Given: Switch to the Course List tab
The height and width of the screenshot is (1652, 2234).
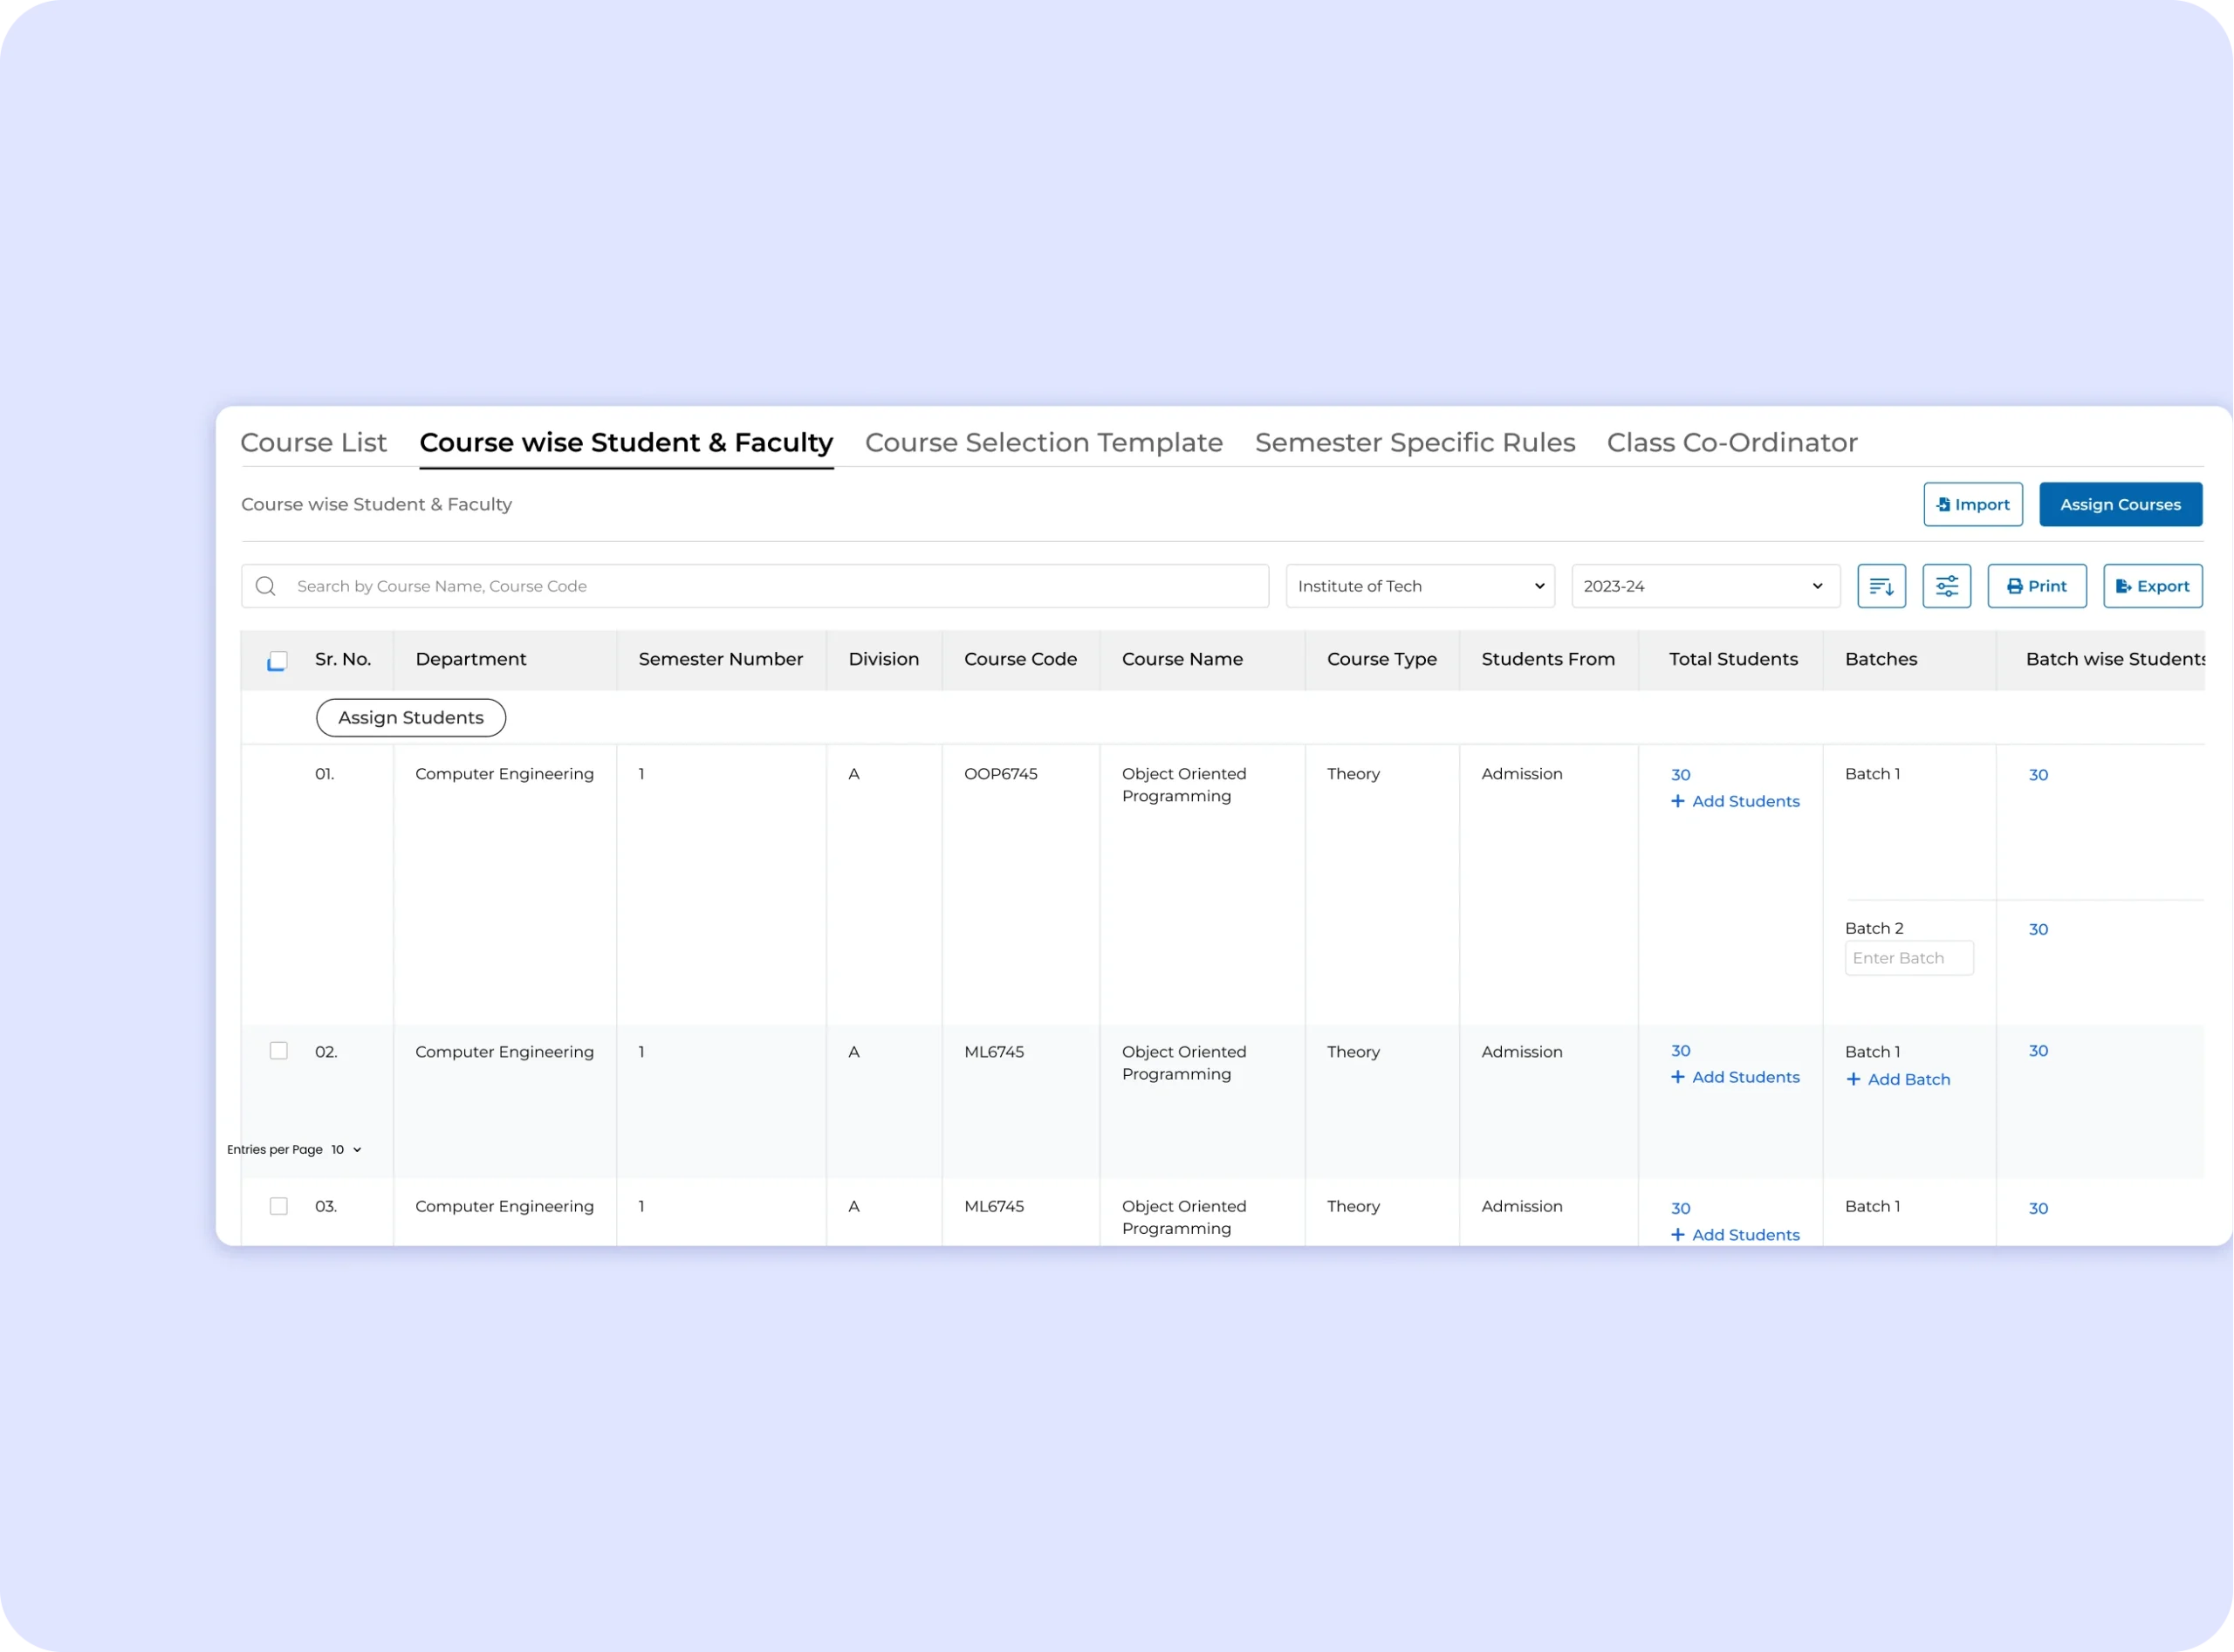Looking at the screenshot, I should click(313, 442).
